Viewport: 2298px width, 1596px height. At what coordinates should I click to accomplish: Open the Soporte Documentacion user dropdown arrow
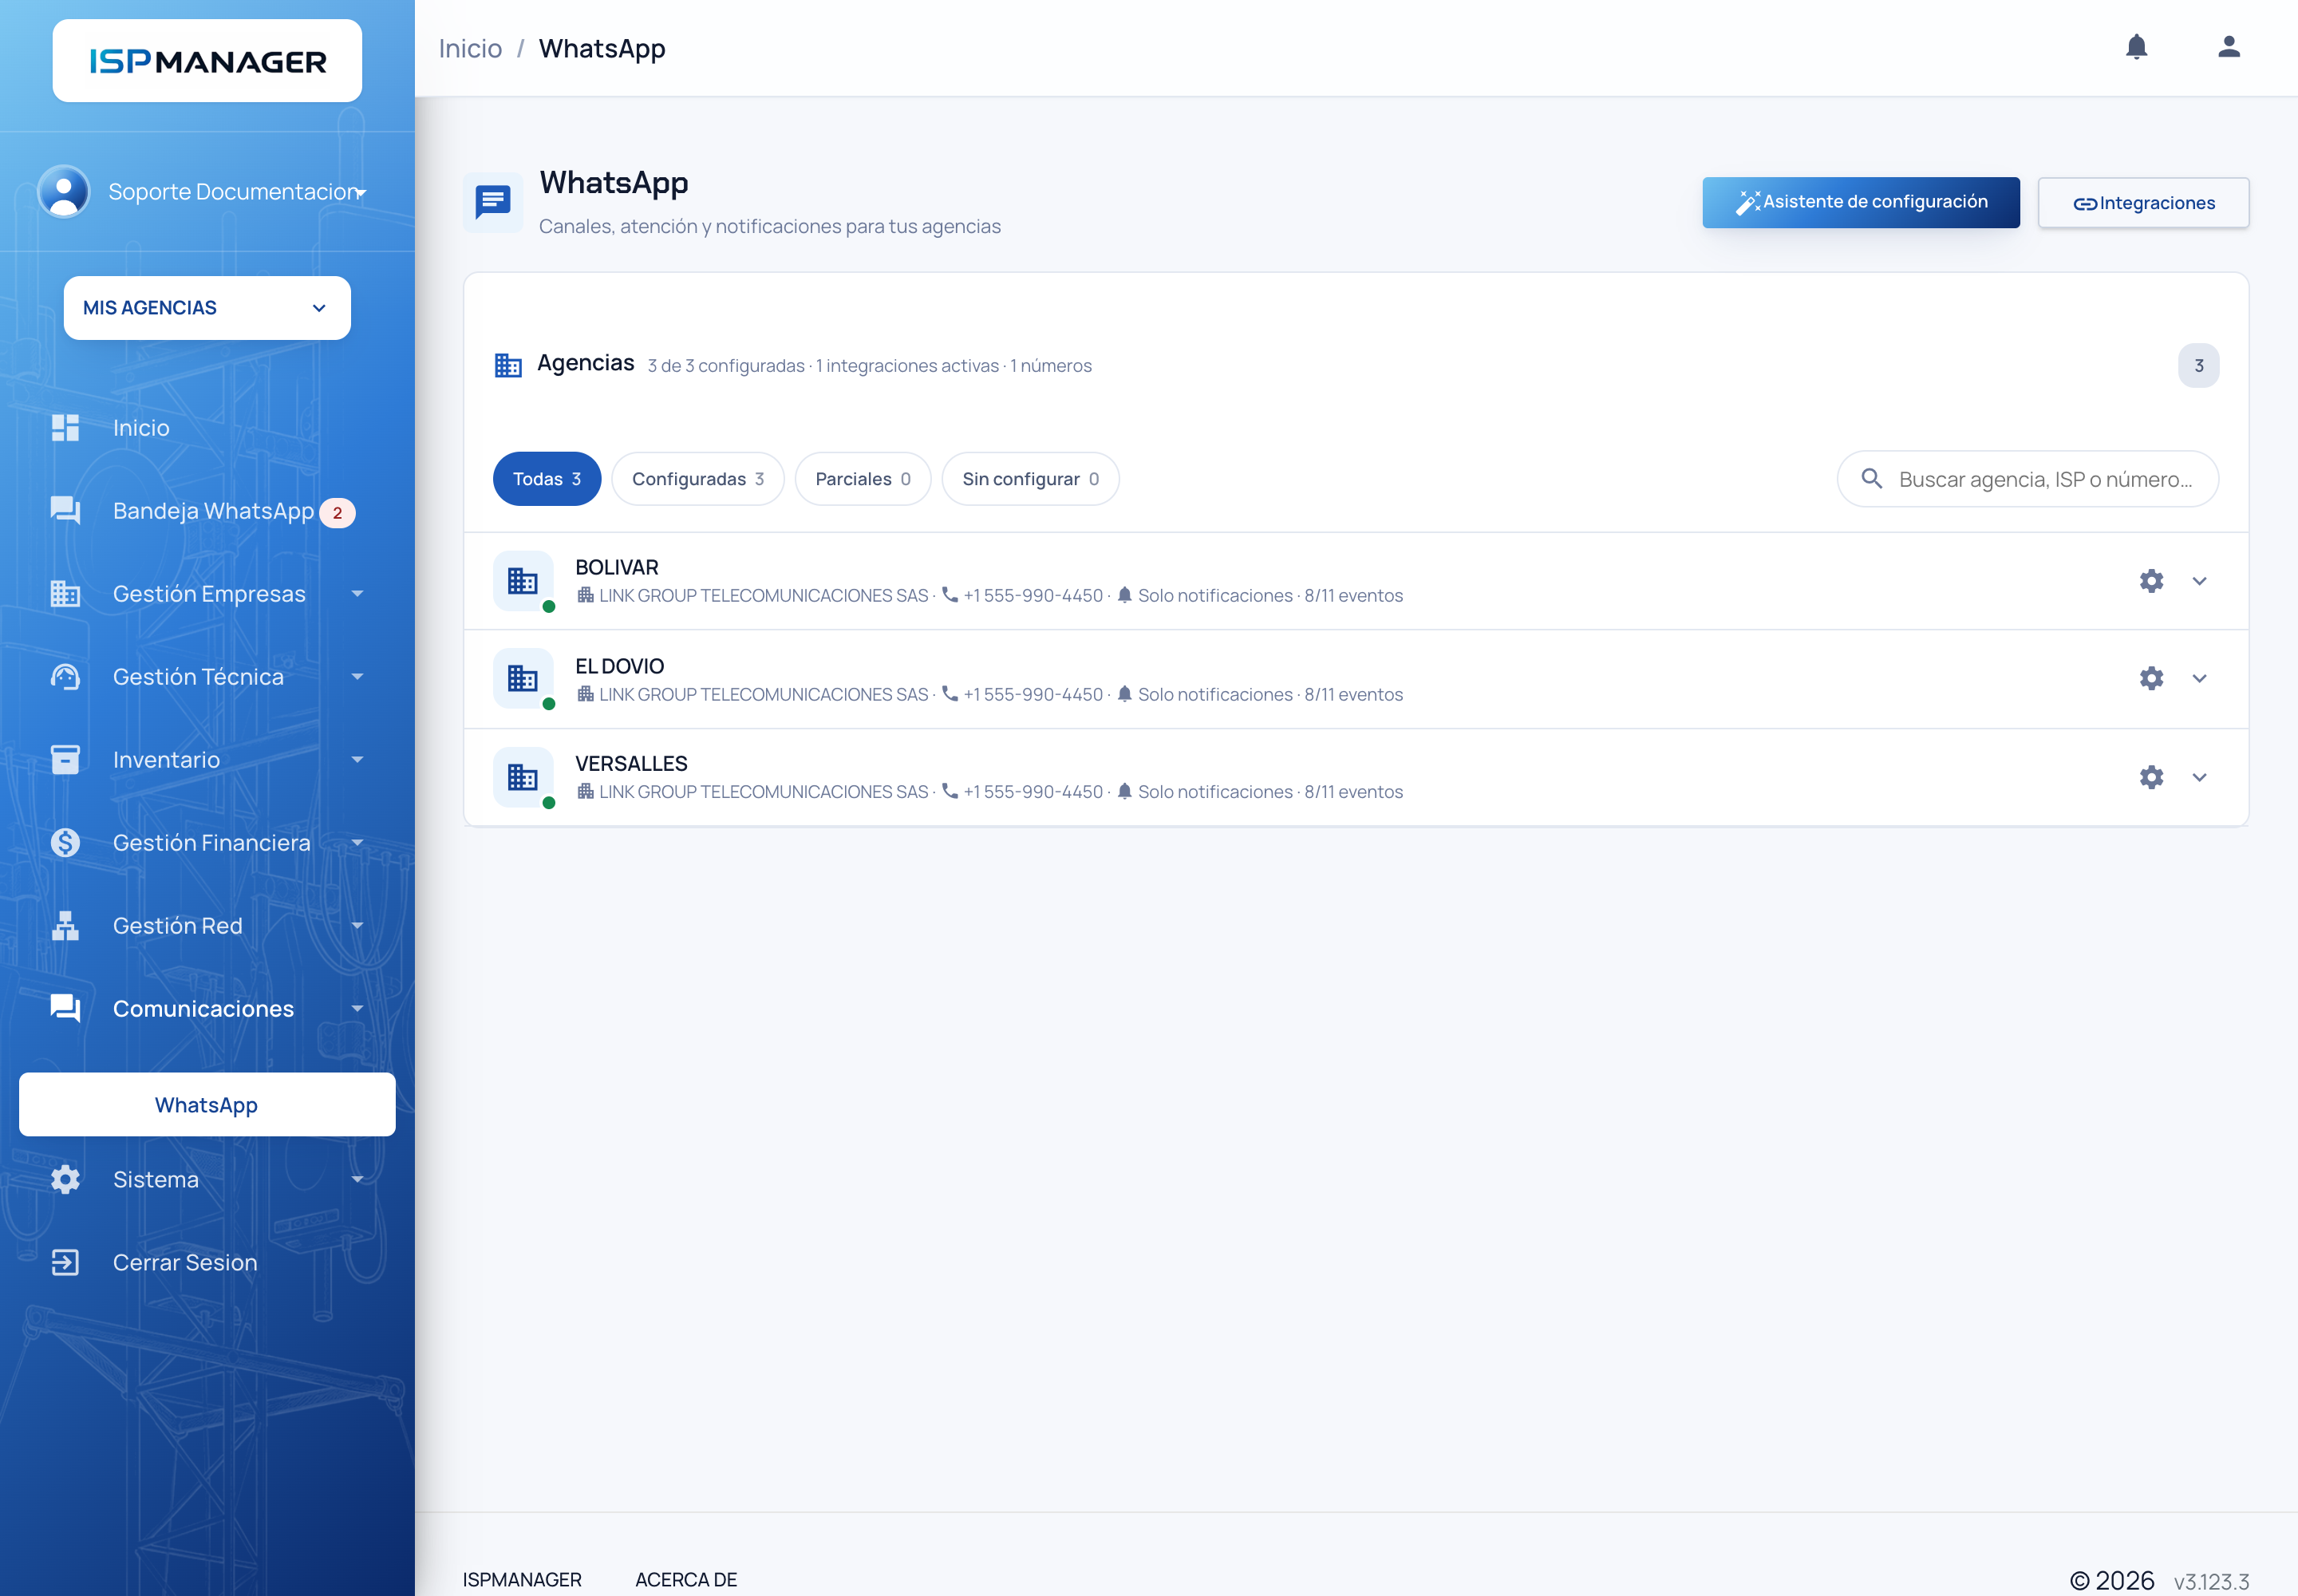(x=361, y=193)
